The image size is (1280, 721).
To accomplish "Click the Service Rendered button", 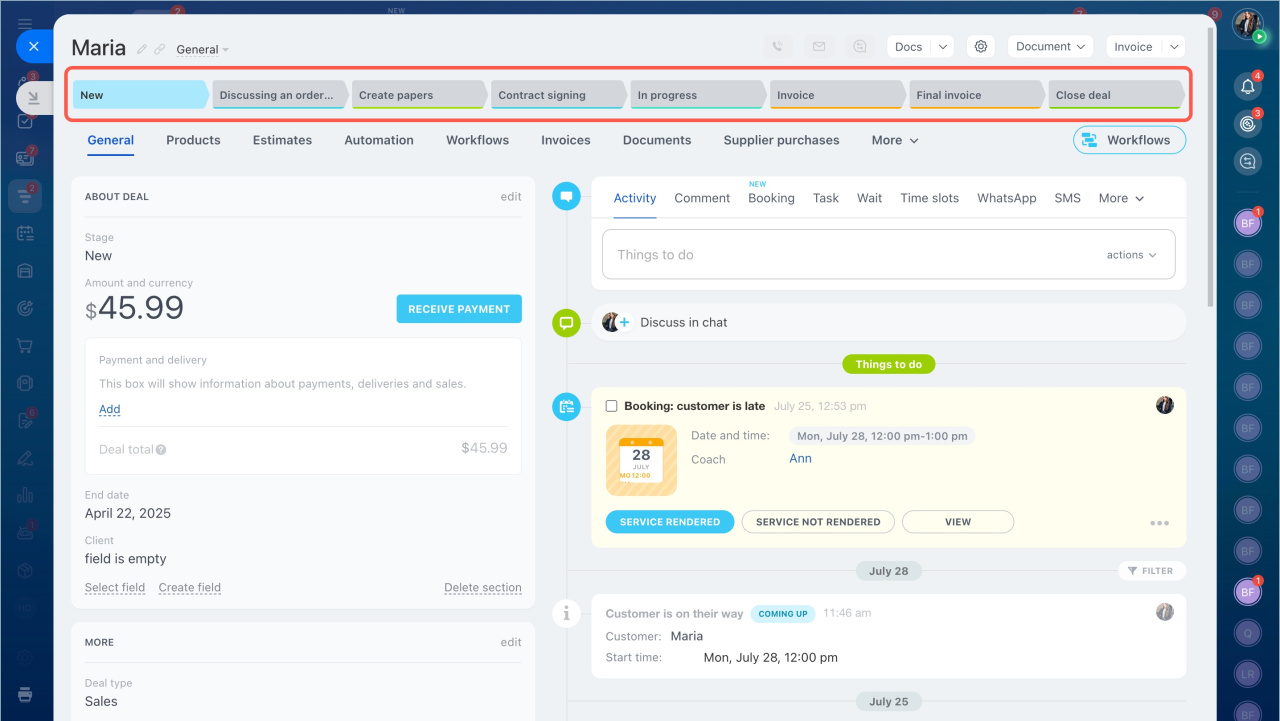I will tap(669, 522).
